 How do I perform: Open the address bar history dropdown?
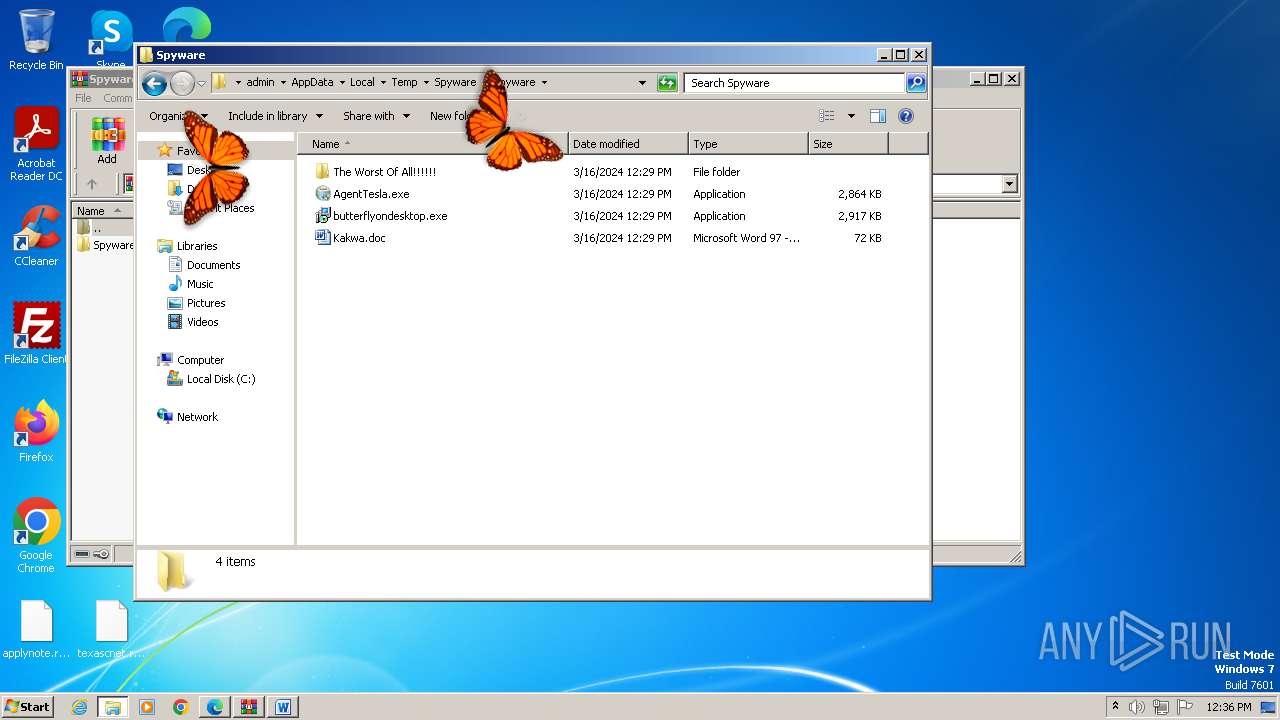click(642, 83)
